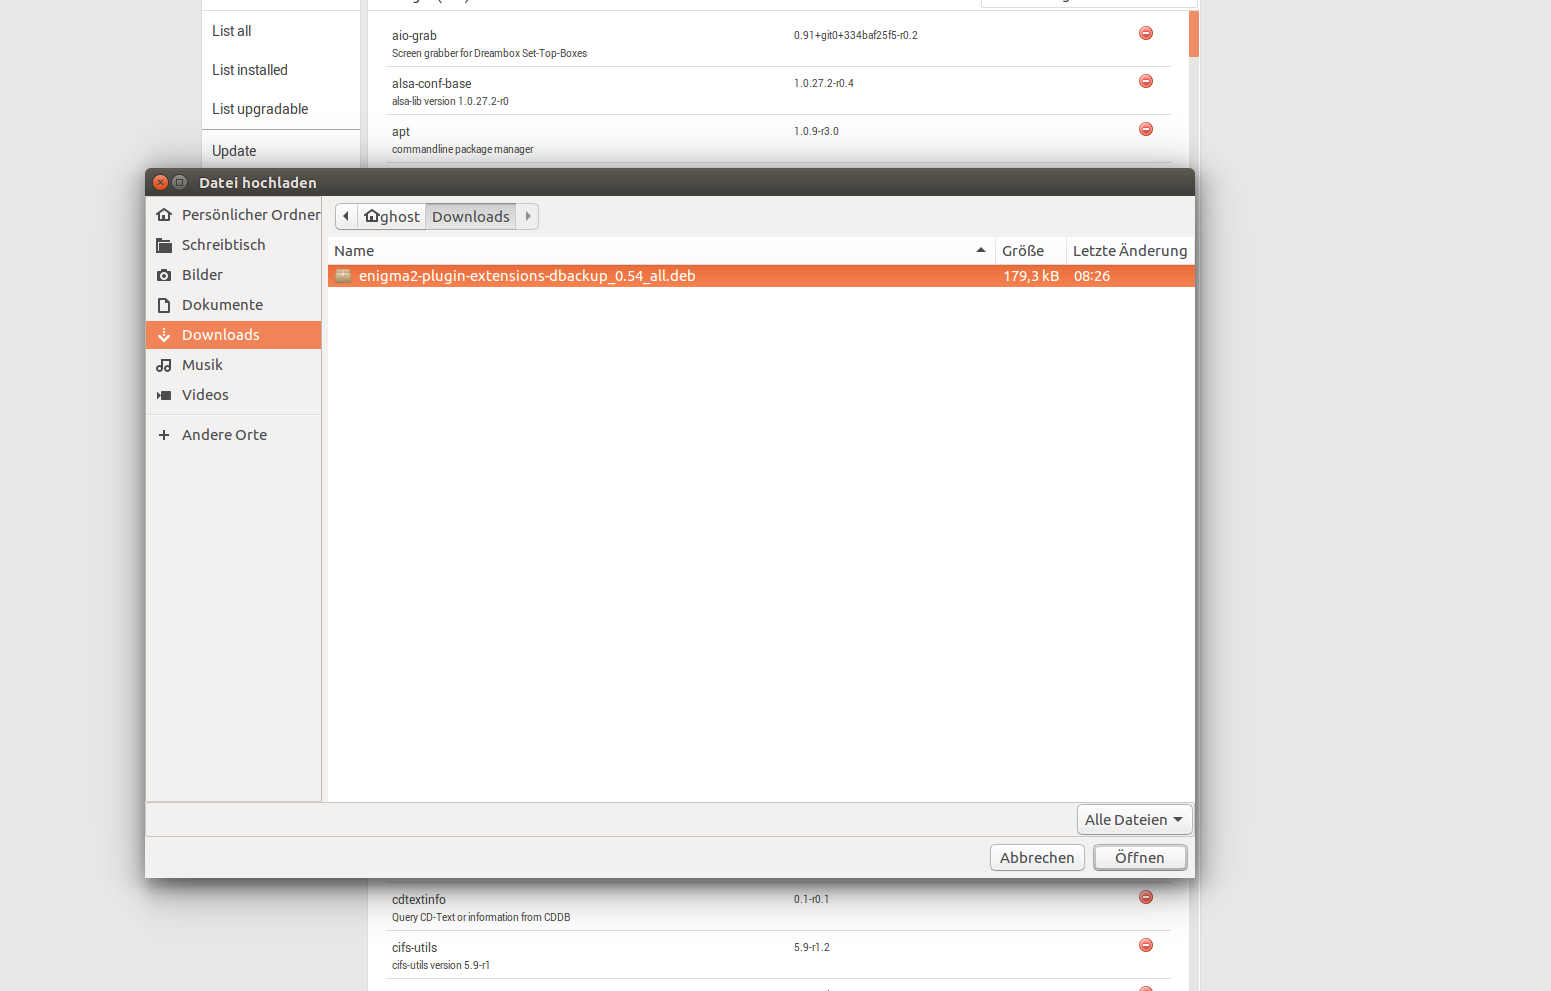The height and width of the screenshot is (991, 1551).
Task: Click red remove icon for apt package
Action: [x=1146, y=130]
